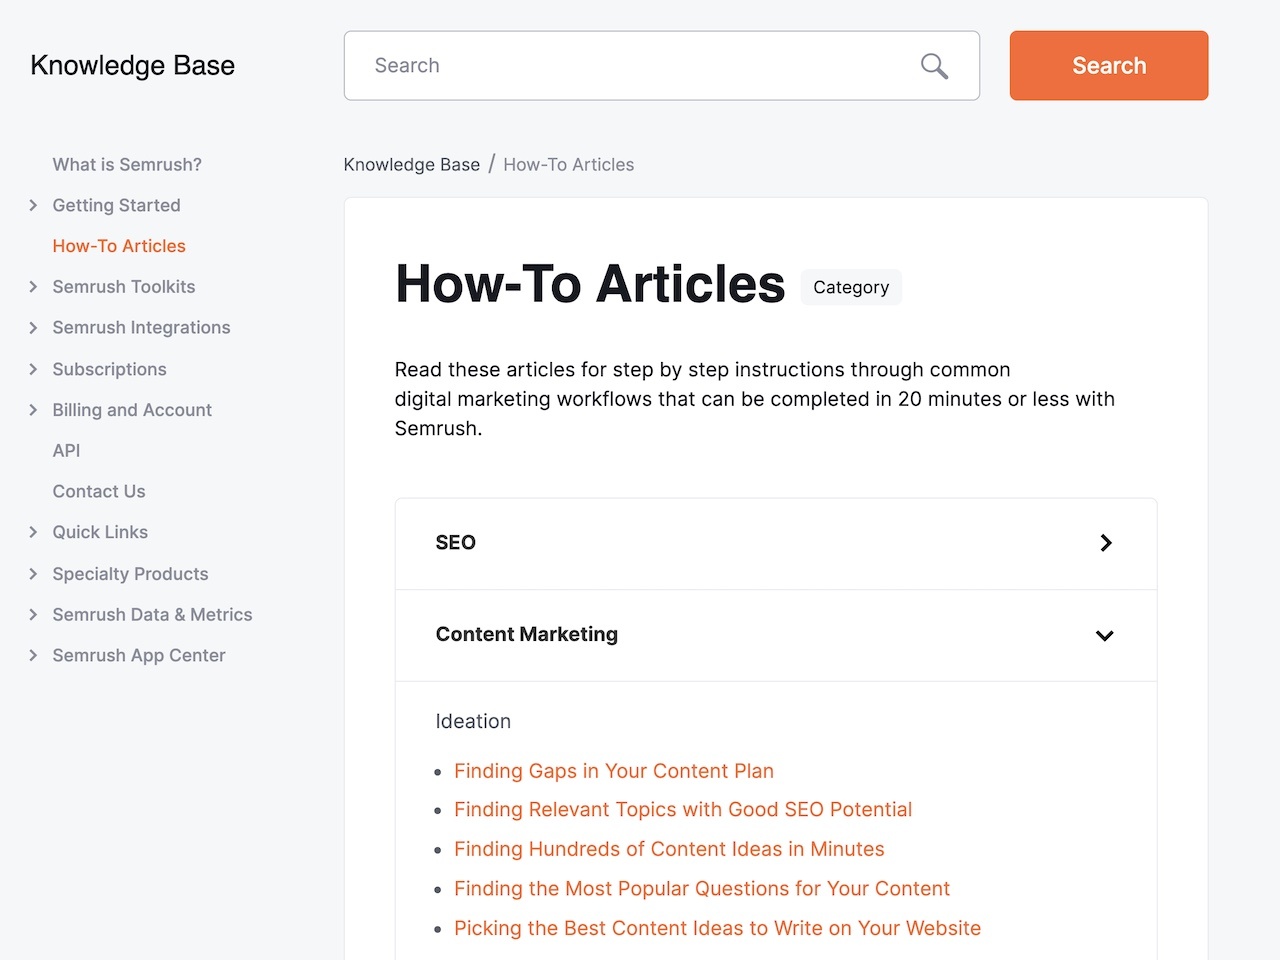Open Semrush App Center sidebar label
The height and width of the screenshot is (960, 1280).
pos(139,656)
